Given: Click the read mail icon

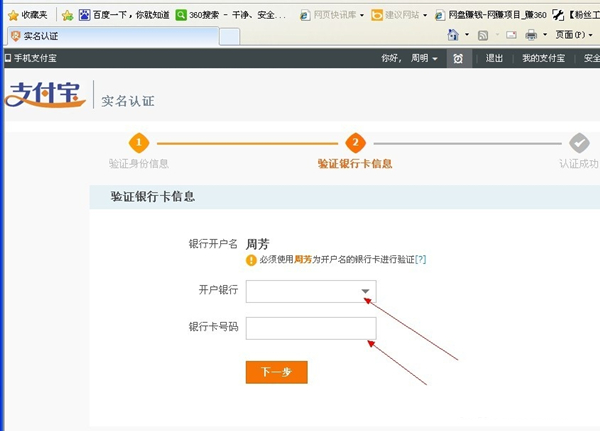Looking at the screenshot, I should tap(511, 35).
